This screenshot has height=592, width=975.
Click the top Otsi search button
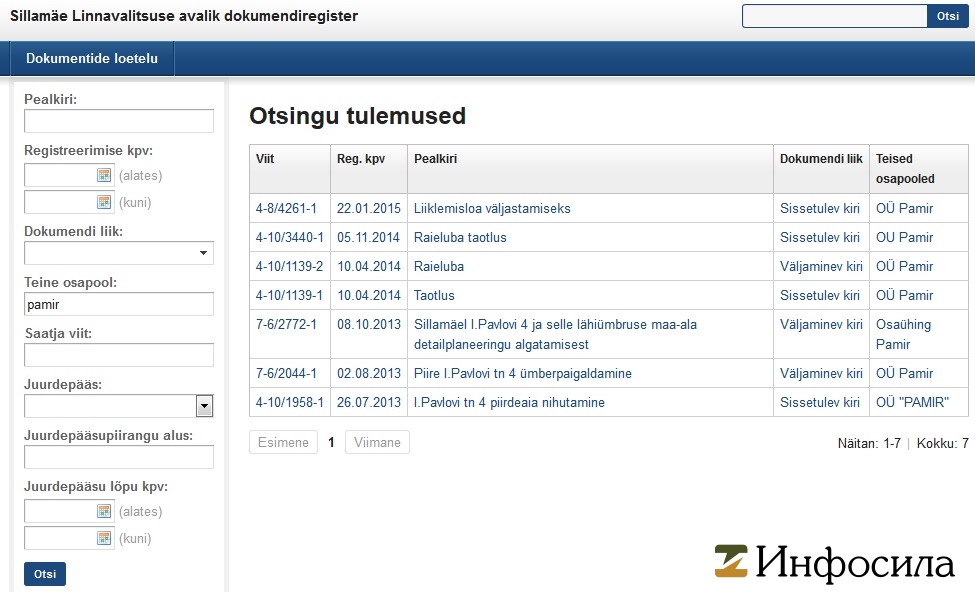click(948, 16)
